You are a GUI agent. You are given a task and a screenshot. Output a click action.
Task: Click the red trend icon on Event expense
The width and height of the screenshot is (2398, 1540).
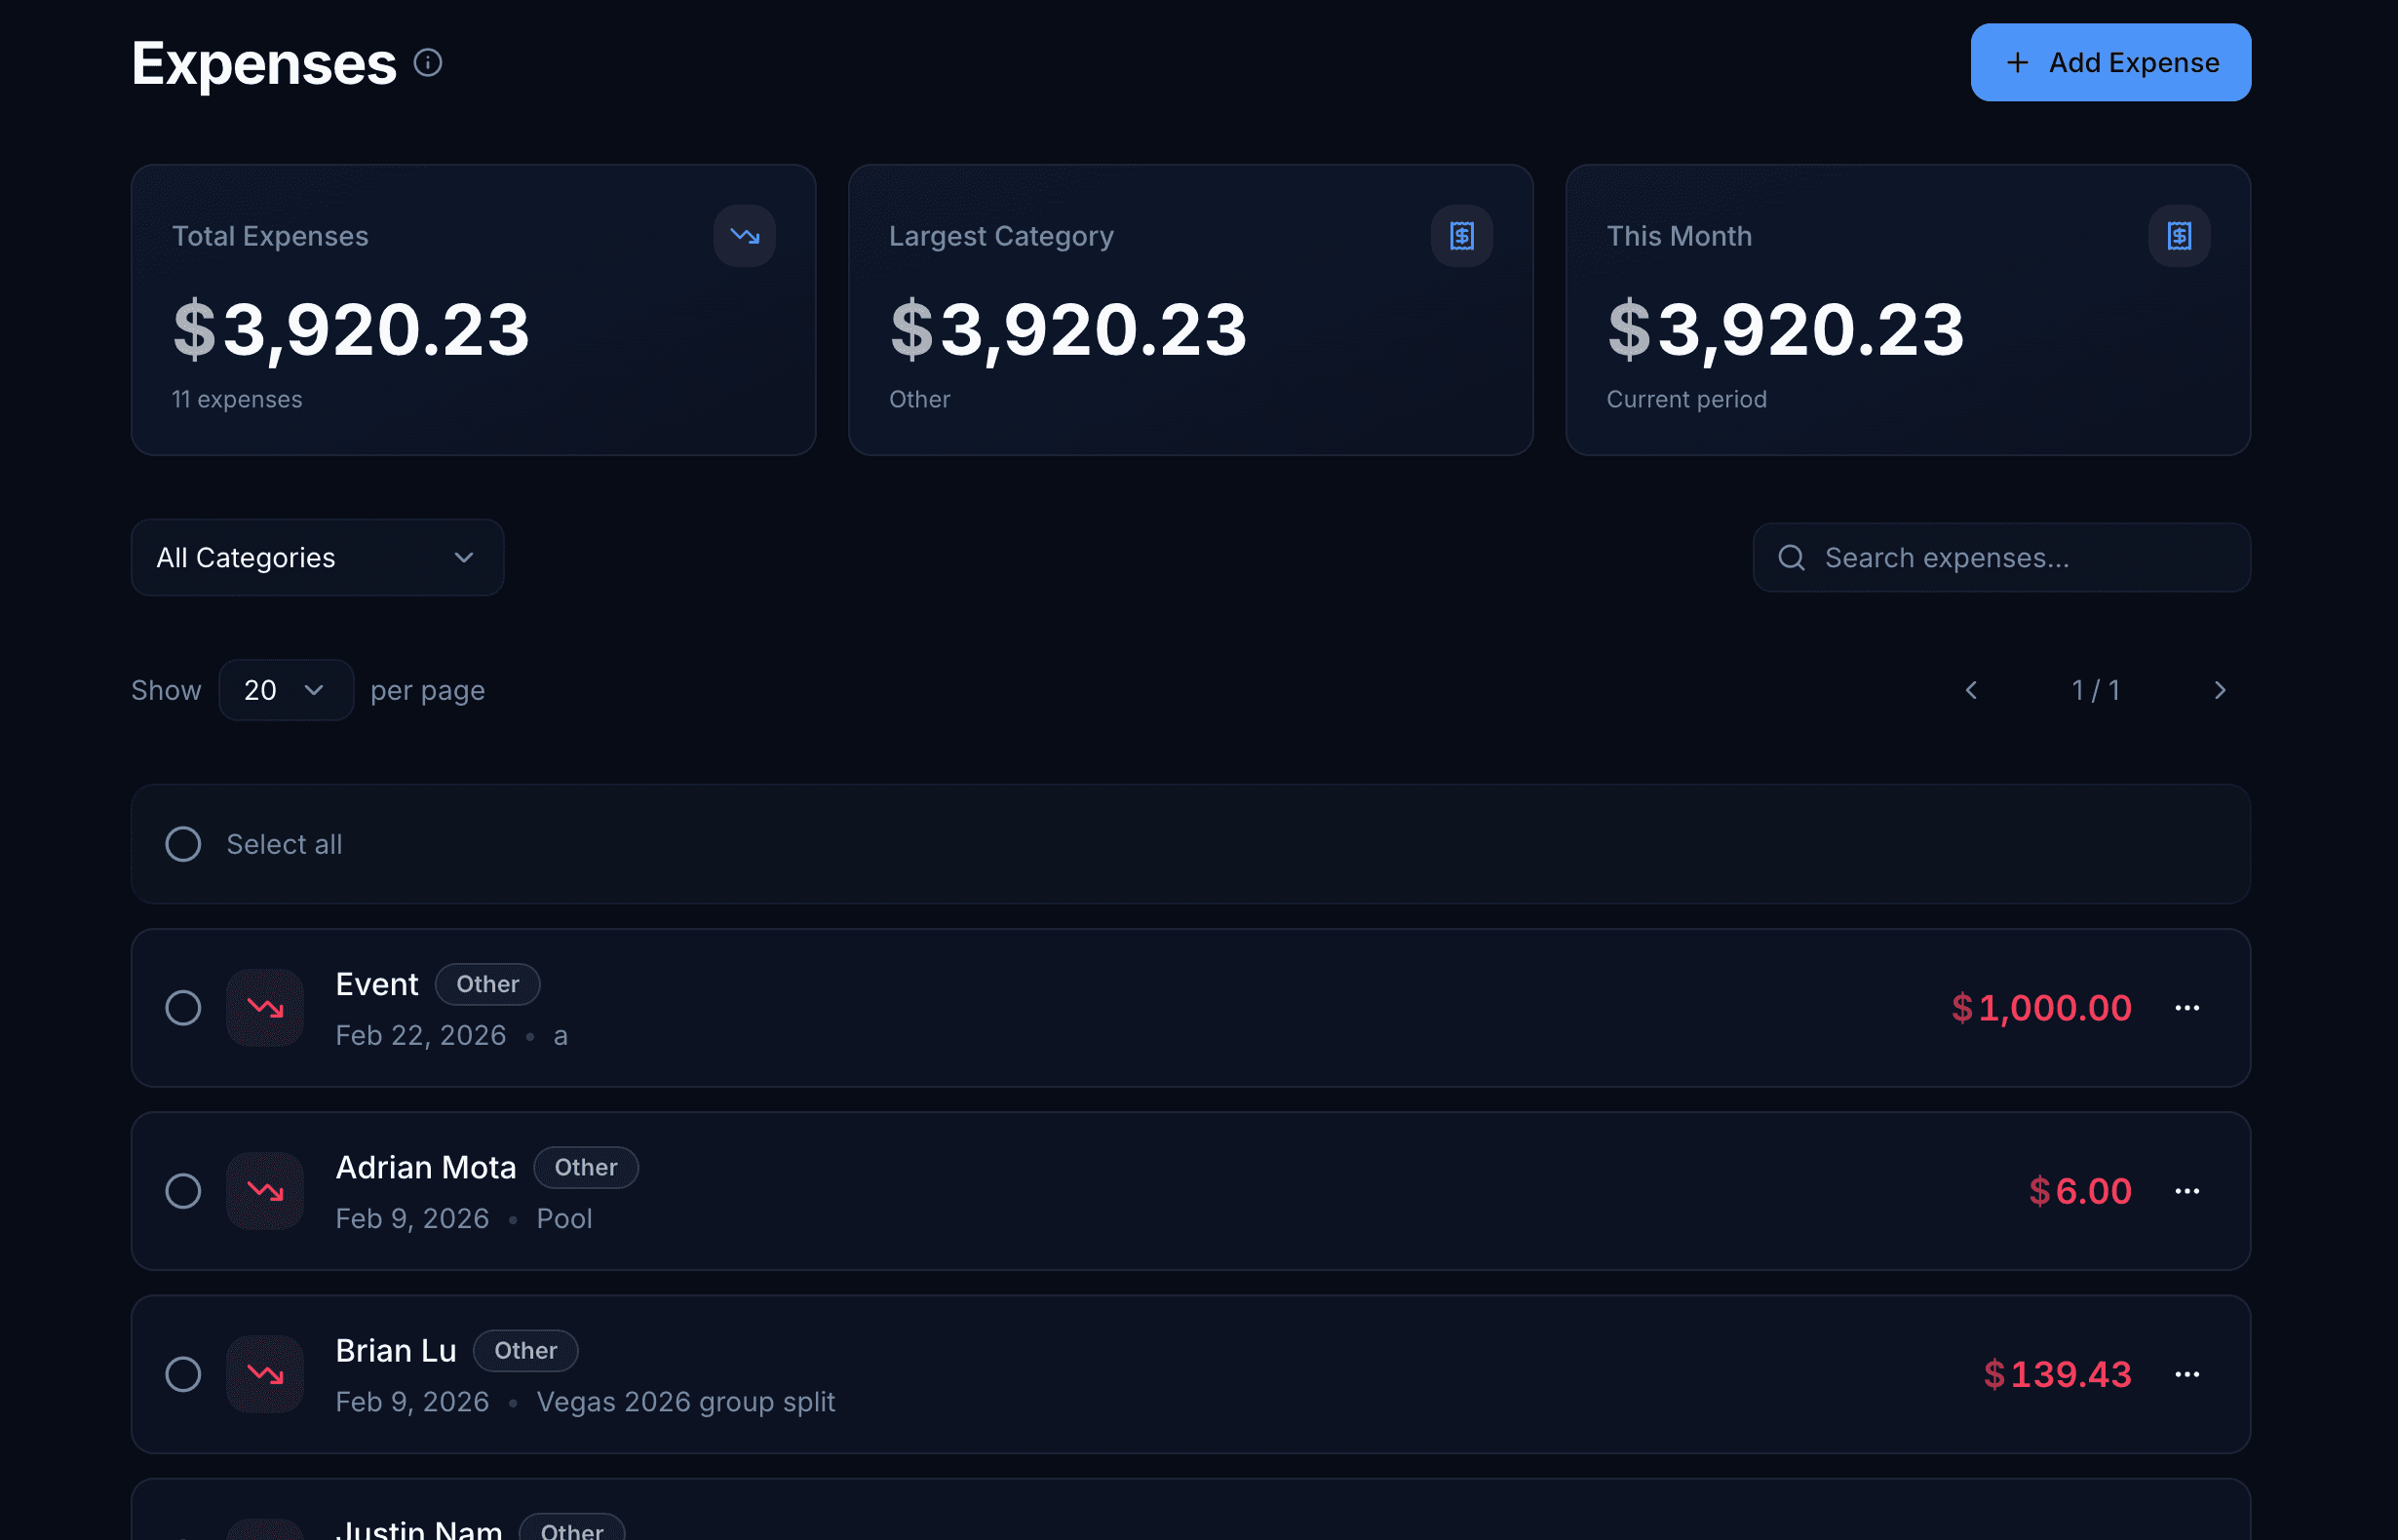pos(265,1008)
